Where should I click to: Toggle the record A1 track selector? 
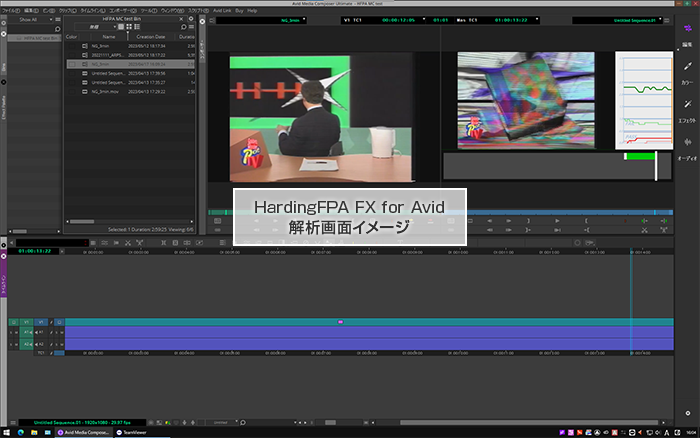pyautogui.click(x=41, y=333)
